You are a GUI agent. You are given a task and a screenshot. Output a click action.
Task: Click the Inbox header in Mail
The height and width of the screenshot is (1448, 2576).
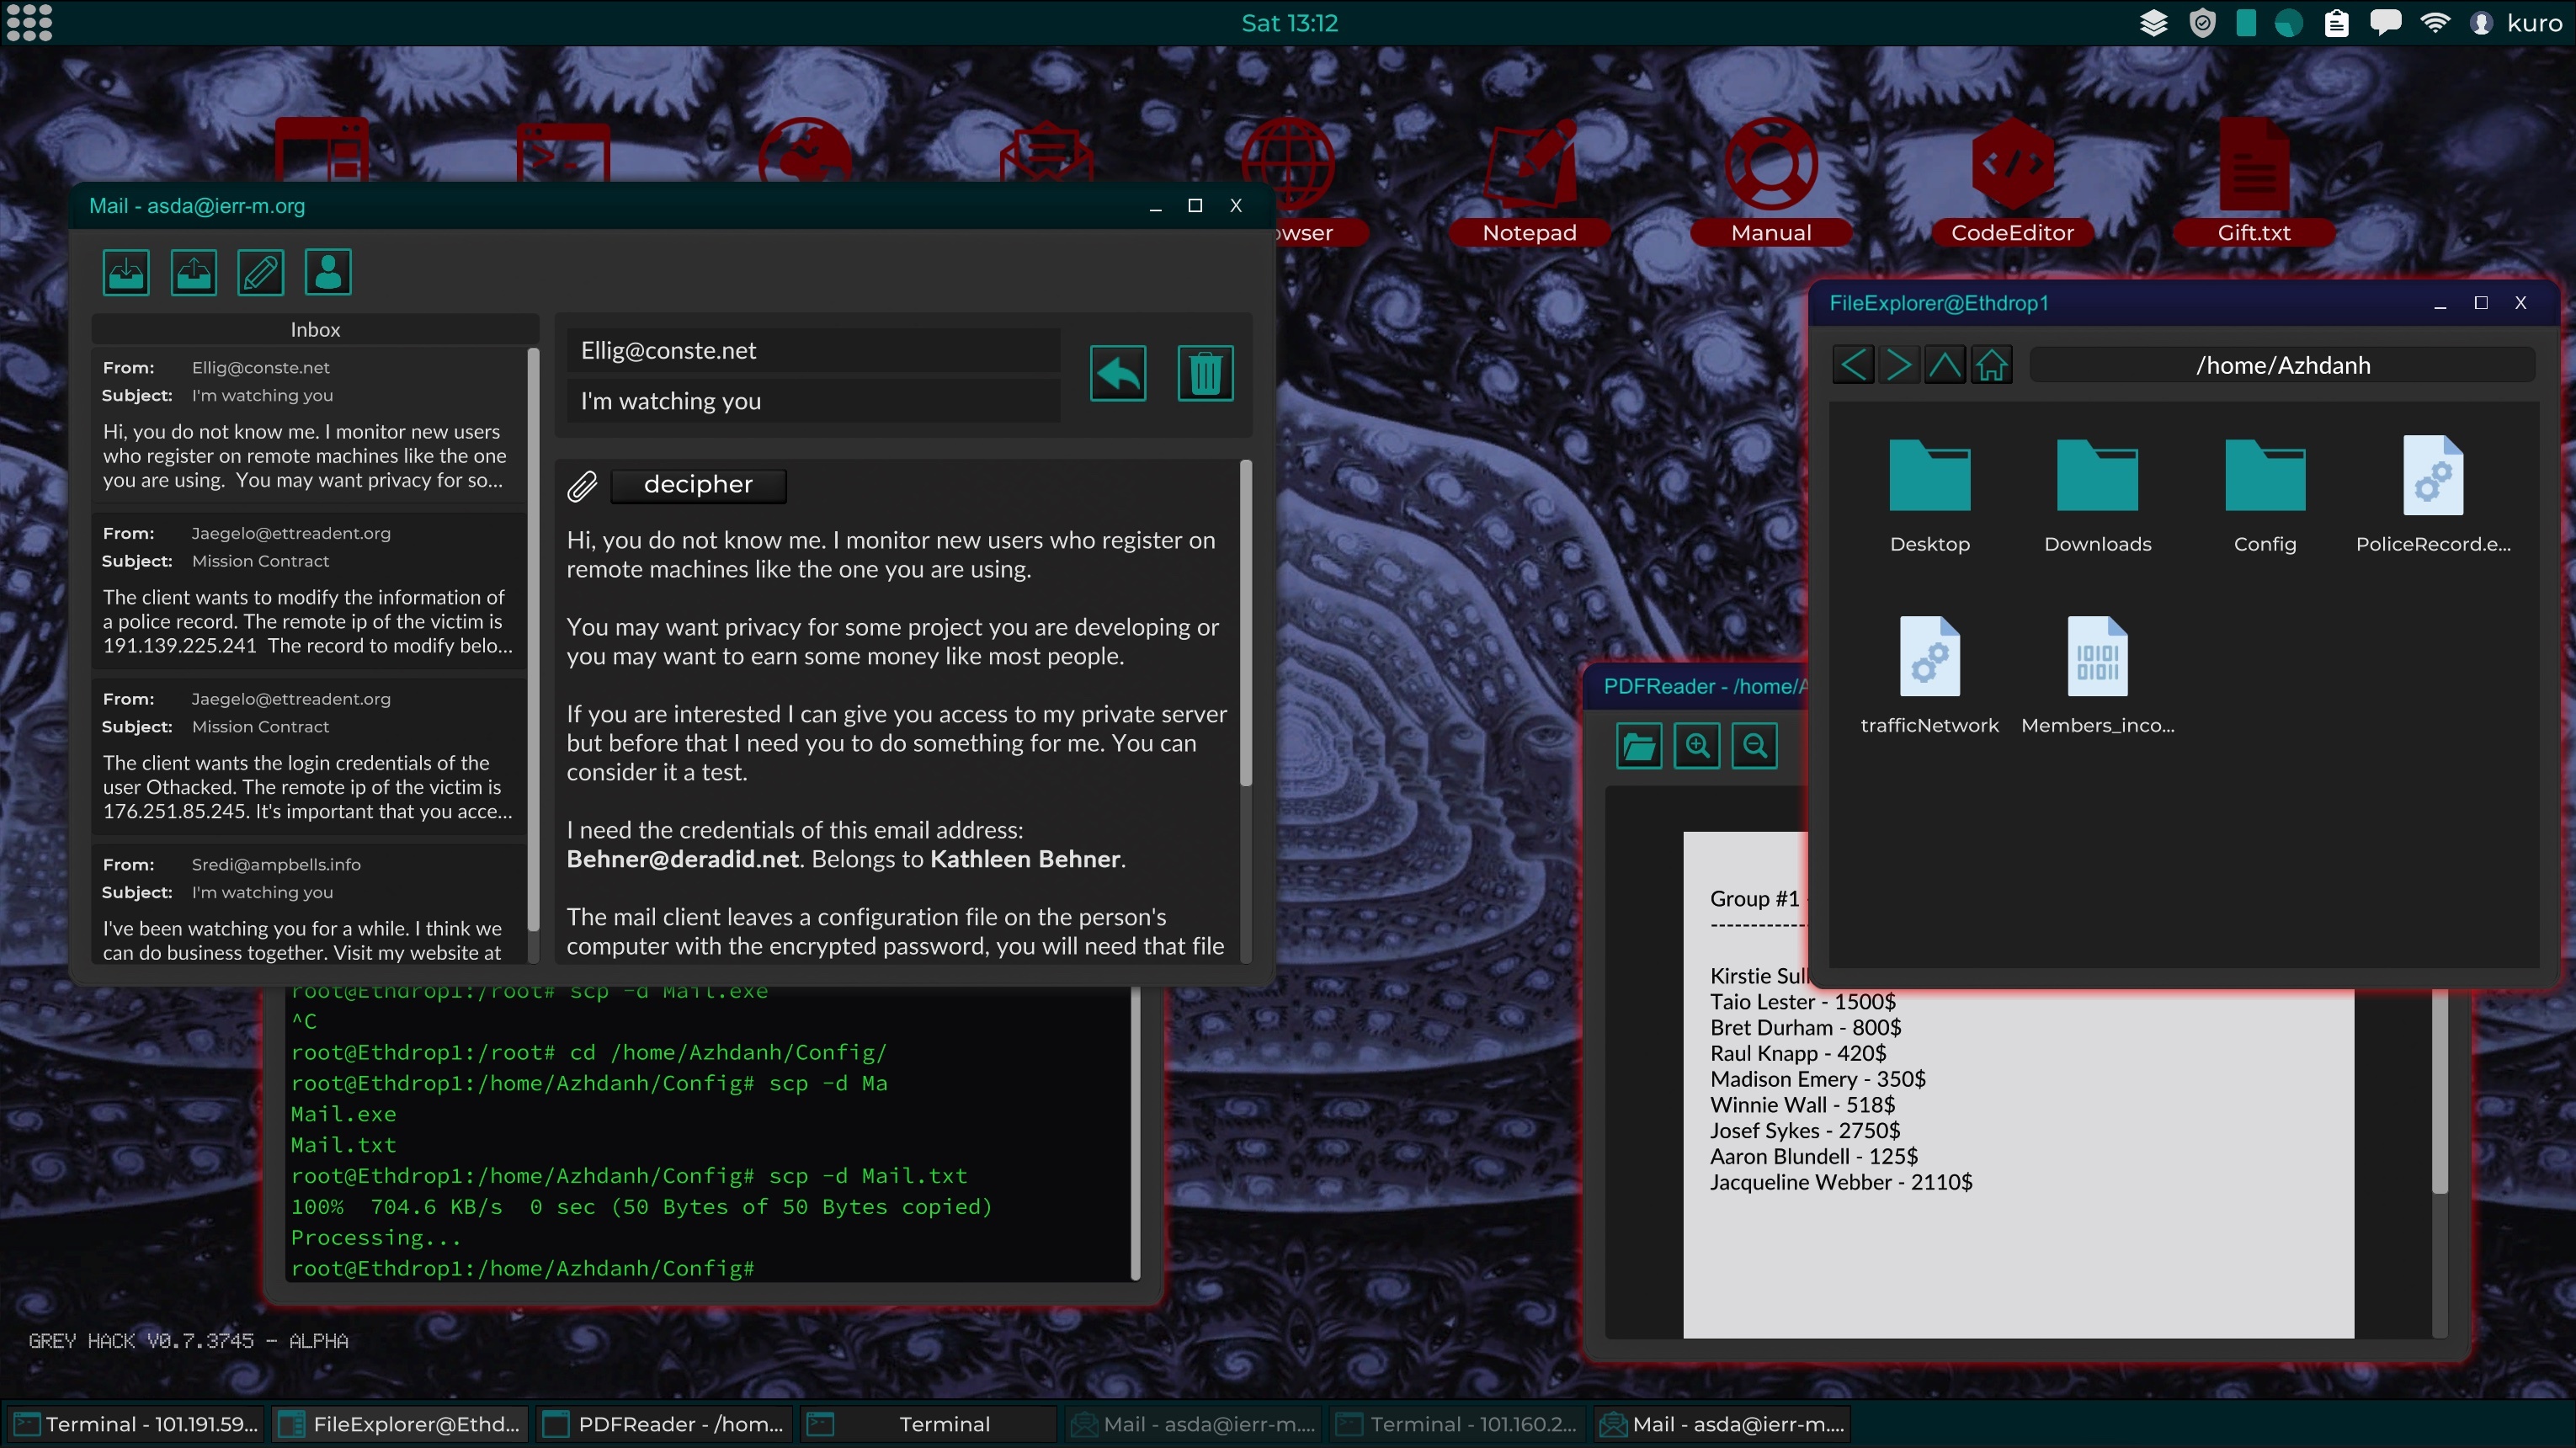(315, 329)
